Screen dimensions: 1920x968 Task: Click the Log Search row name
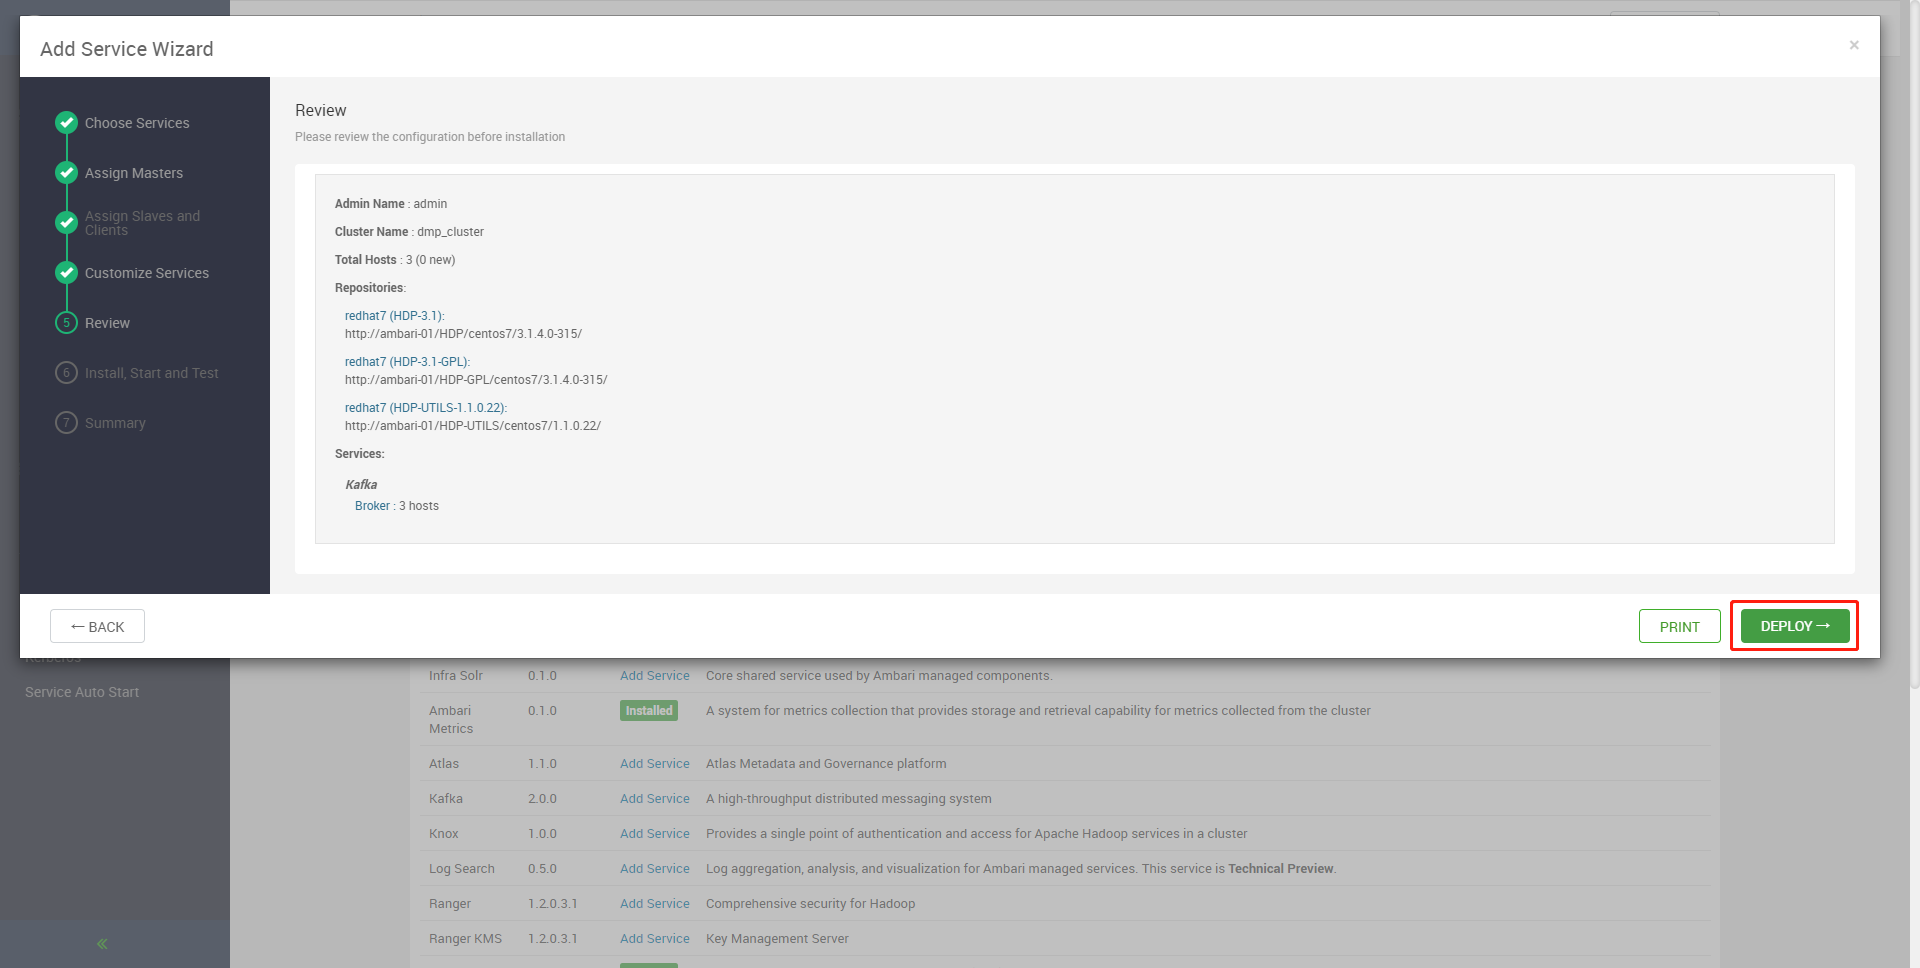[x=462, y=869]
